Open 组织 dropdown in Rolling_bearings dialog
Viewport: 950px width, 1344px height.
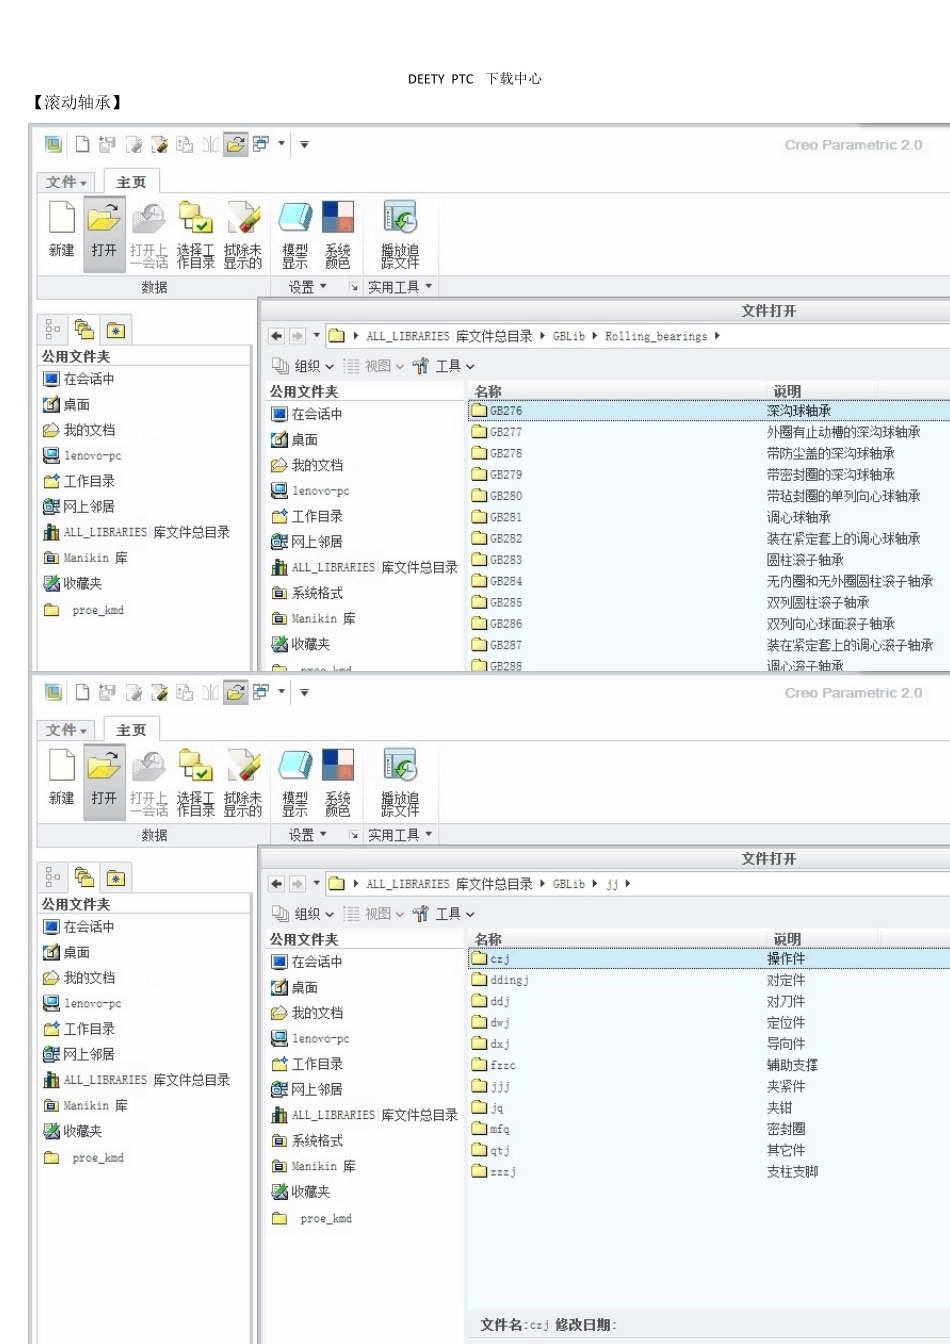click(x=304, y=366)
